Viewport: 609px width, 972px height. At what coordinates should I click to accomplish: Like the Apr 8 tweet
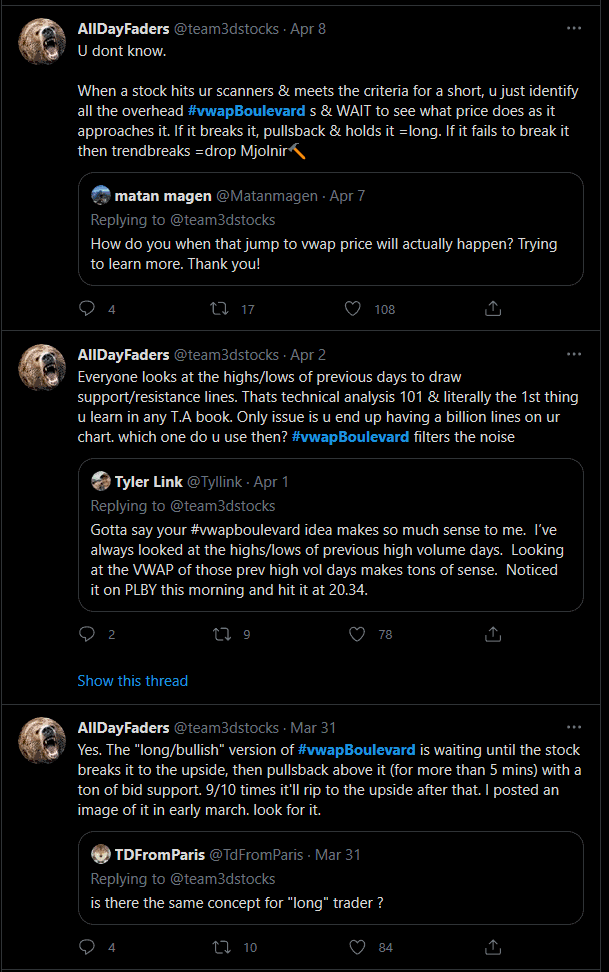[x=352, y=309]
